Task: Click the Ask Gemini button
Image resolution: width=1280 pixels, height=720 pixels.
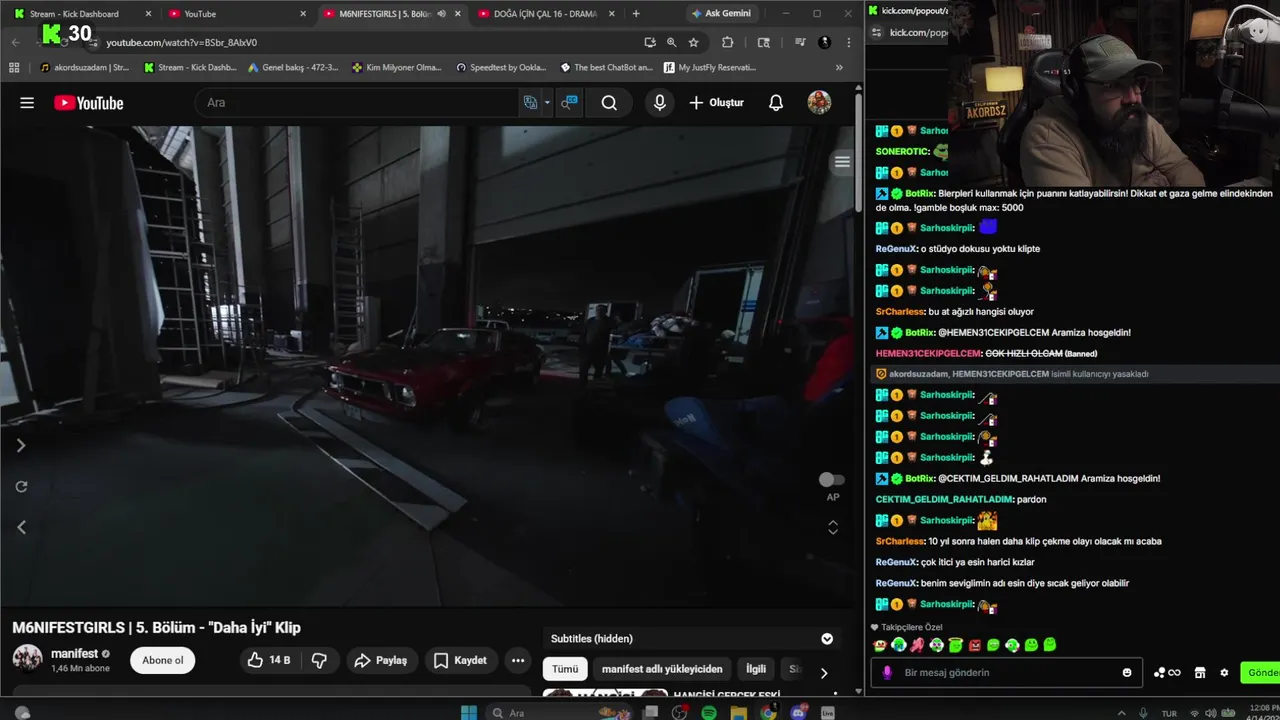Action: coord(720,14)
